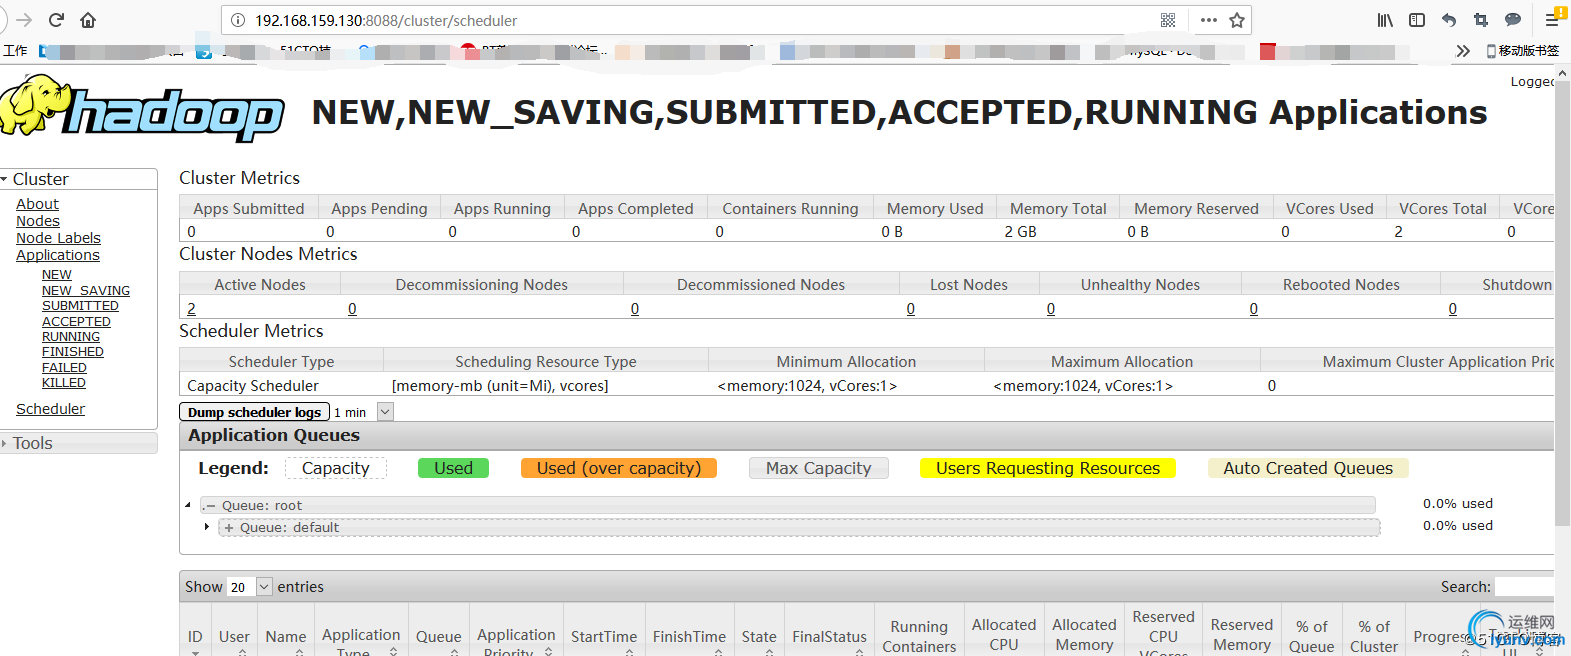Filter applications by SUBMITTED state
This screenshot has height=656, width=1571.
[80, 306]
